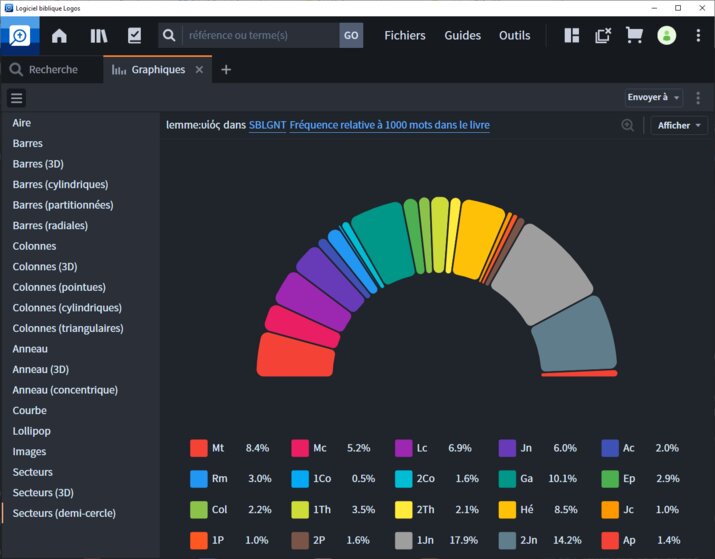Focus the référence ou terme(s) input field
The width and height of the screenshot is (715, 559).
(261, 36)
